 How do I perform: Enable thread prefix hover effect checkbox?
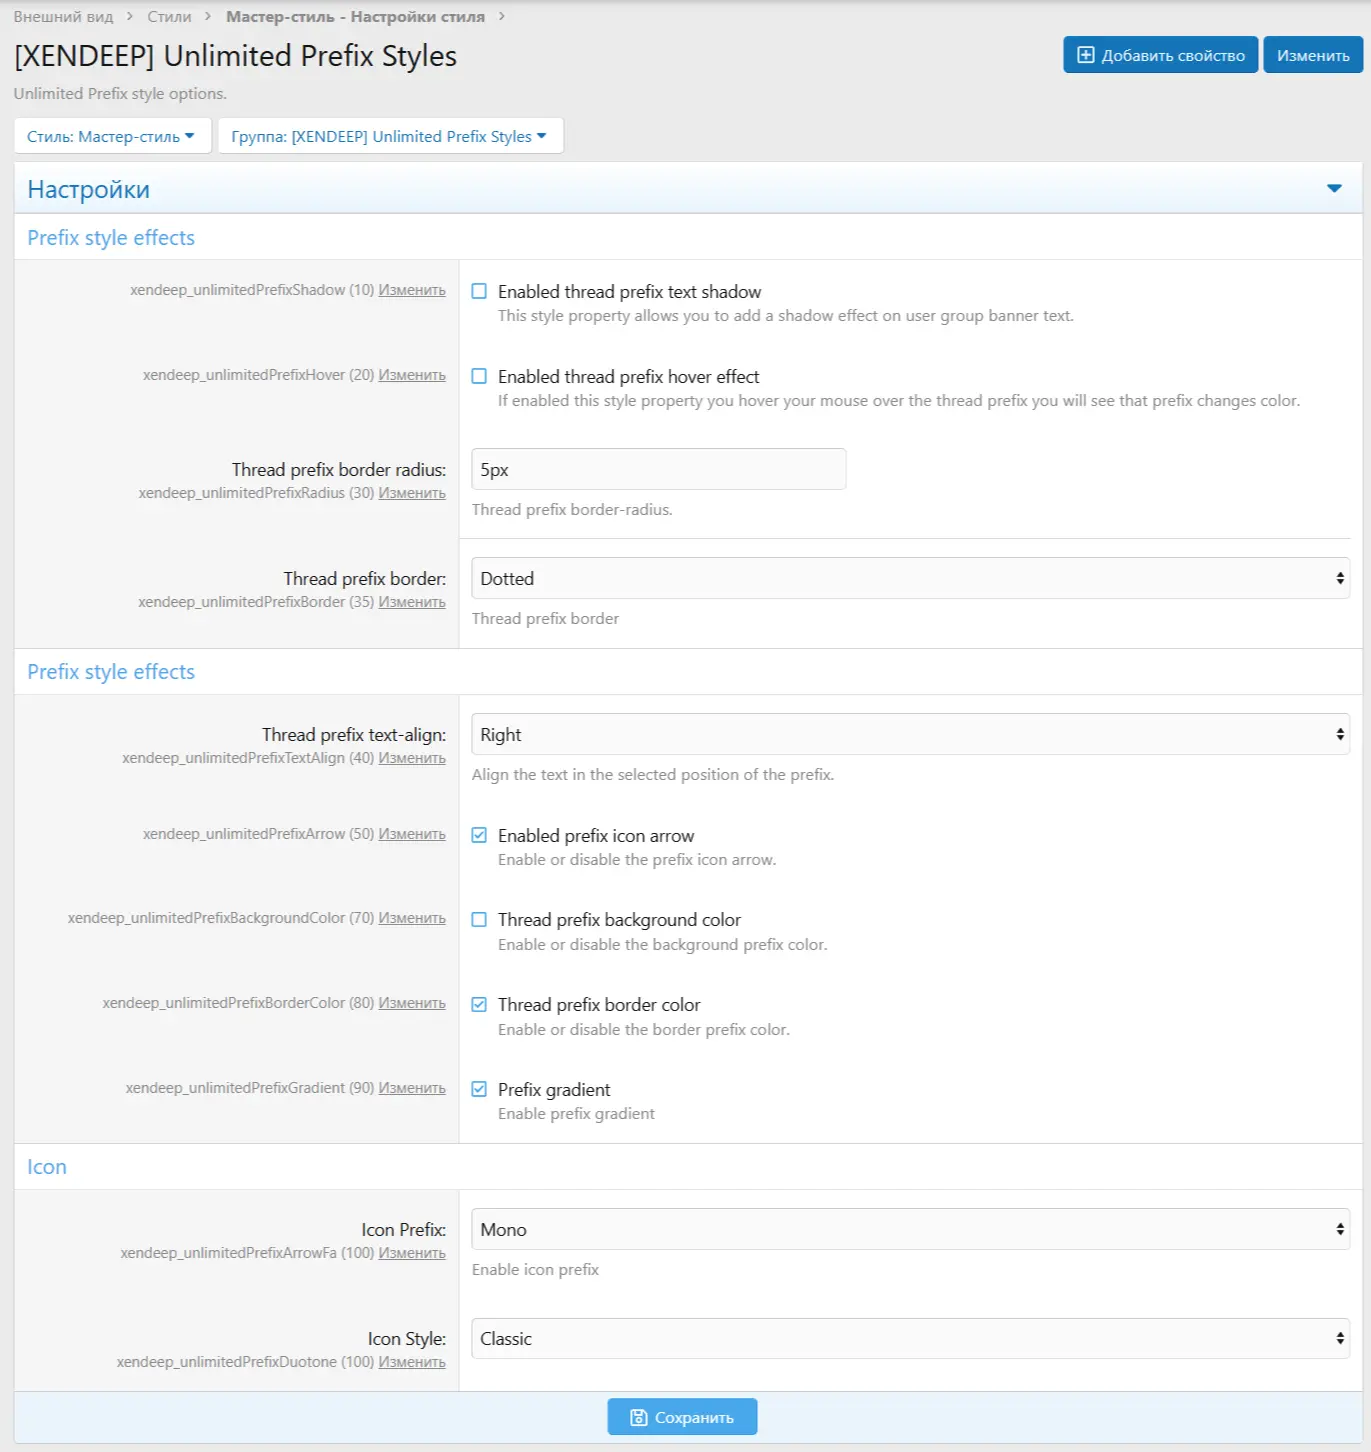pyautogui.click(x=480, y=377)
